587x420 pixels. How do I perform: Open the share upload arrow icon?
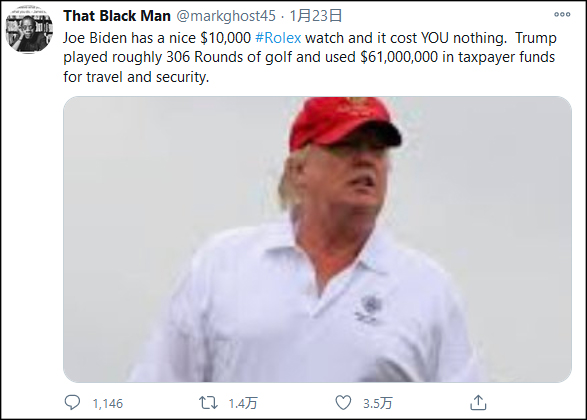[x=478, y=402]
